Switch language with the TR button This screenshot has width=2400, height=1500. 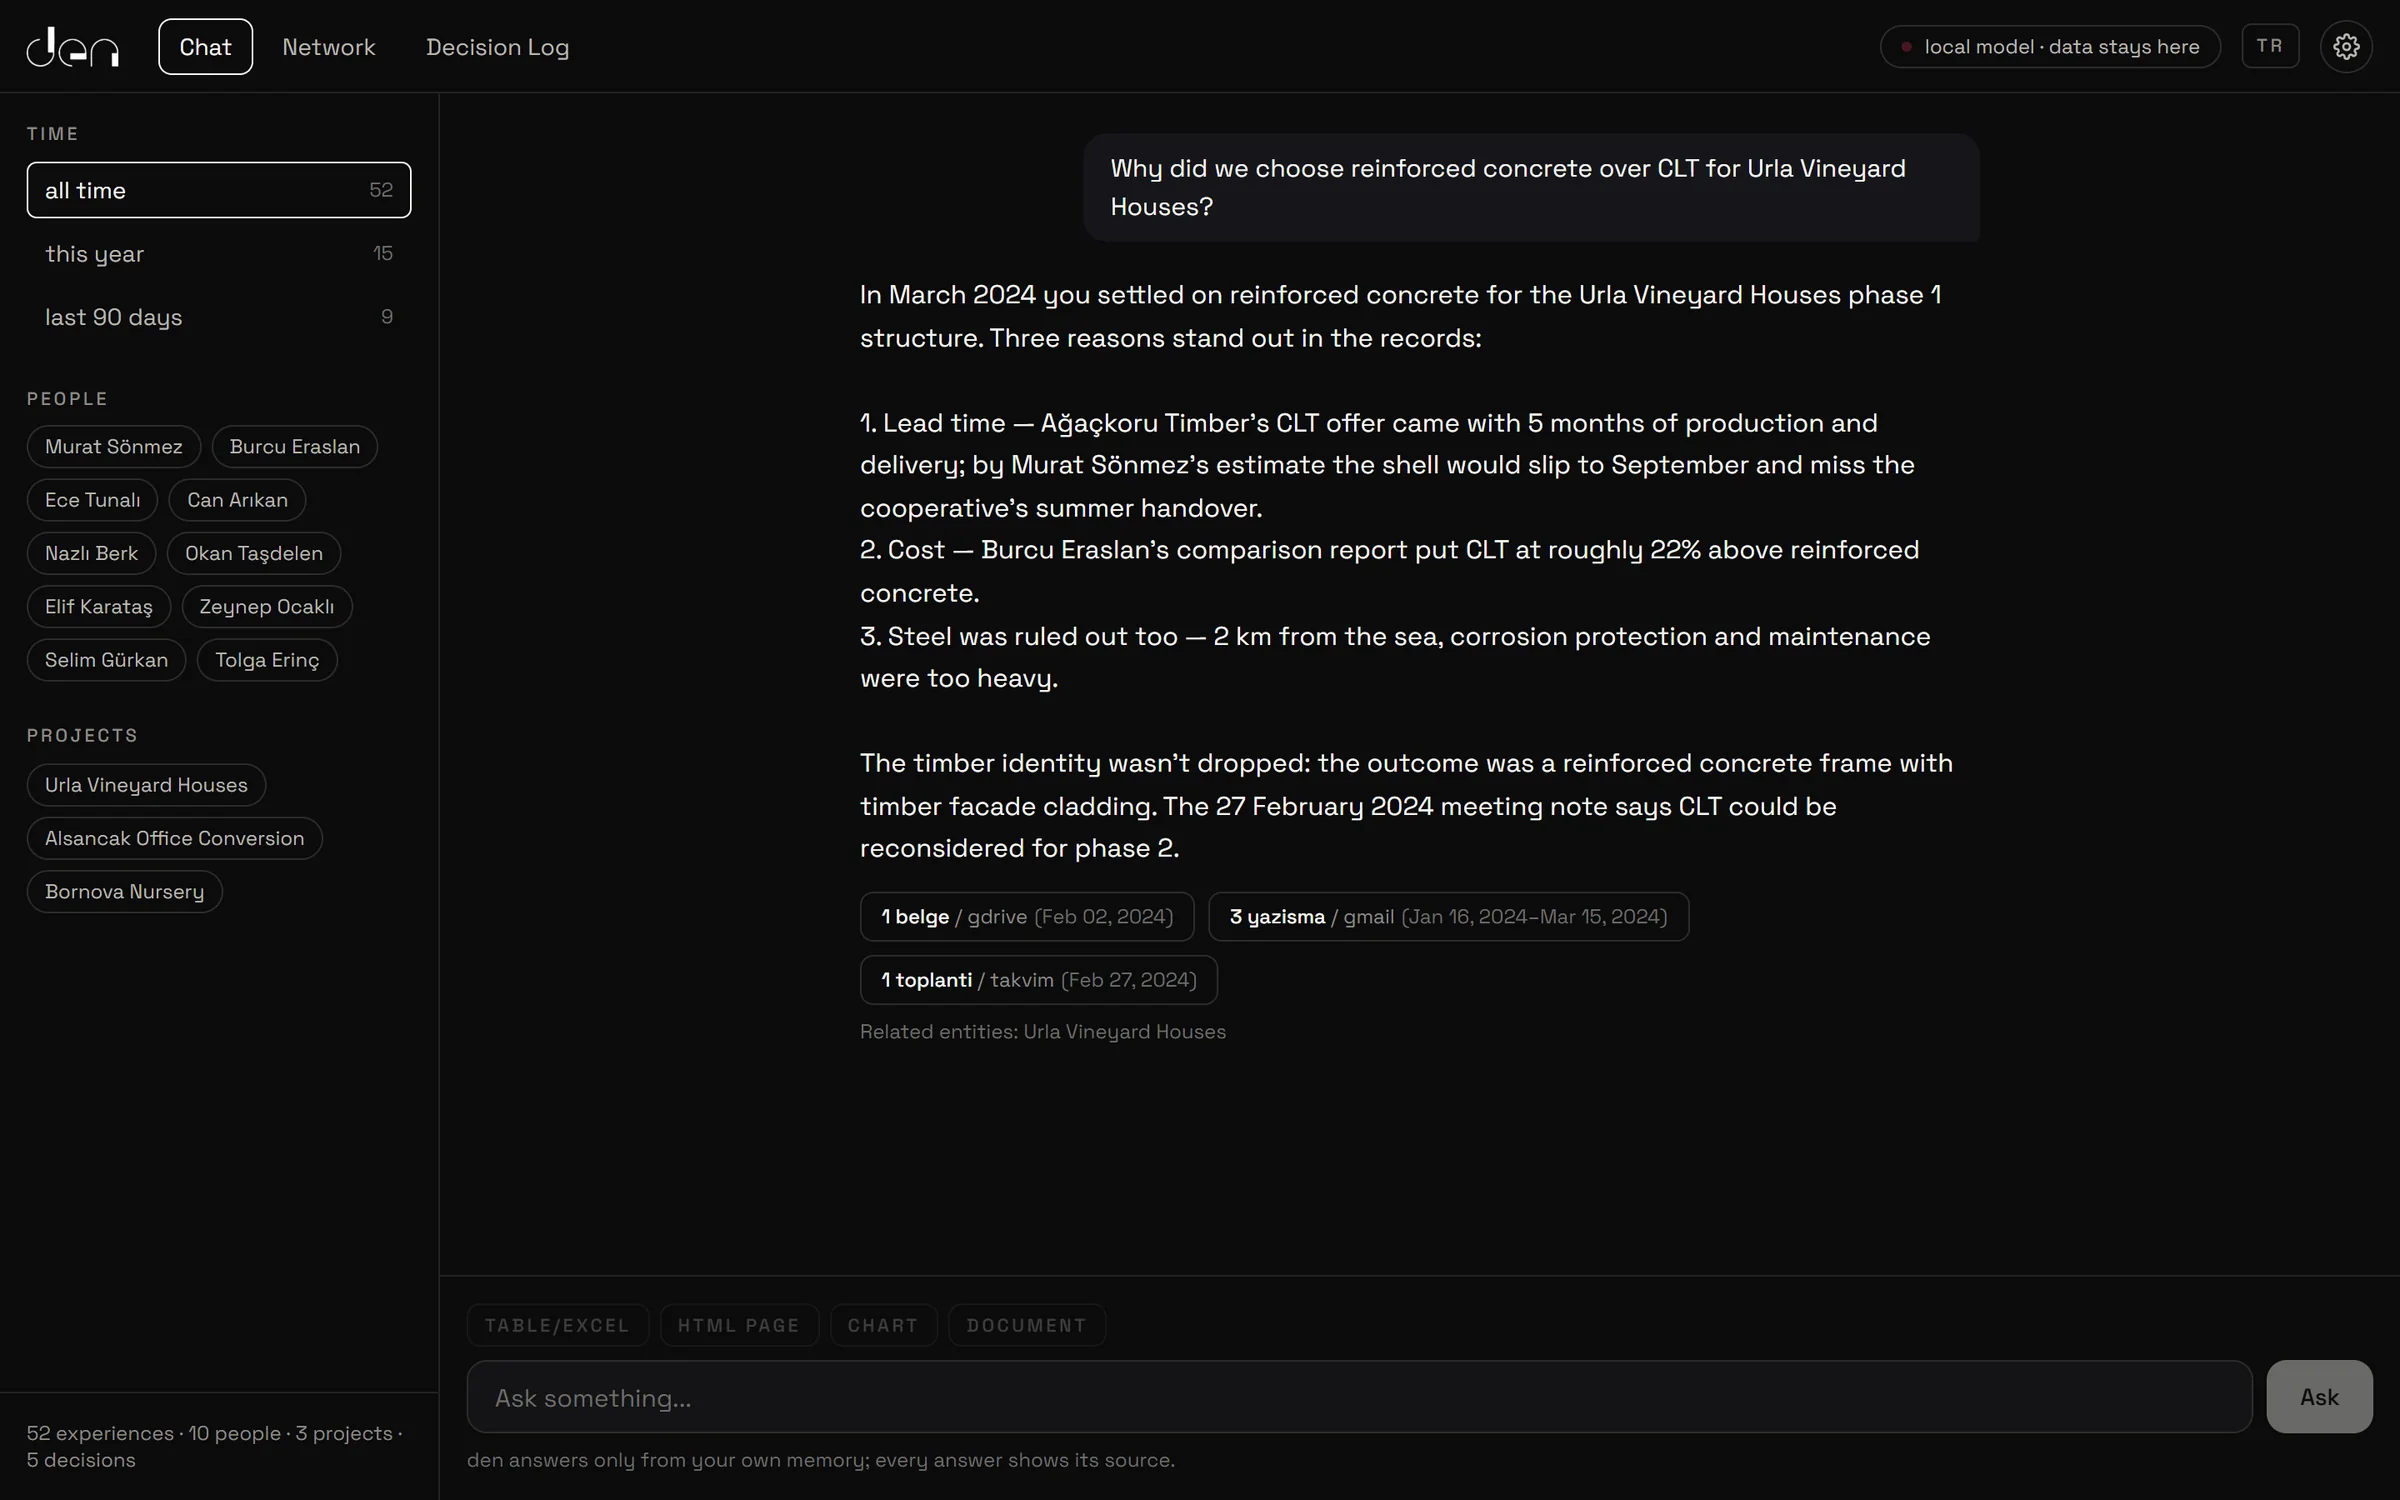pyautogui.click(x=2270, y=46)
